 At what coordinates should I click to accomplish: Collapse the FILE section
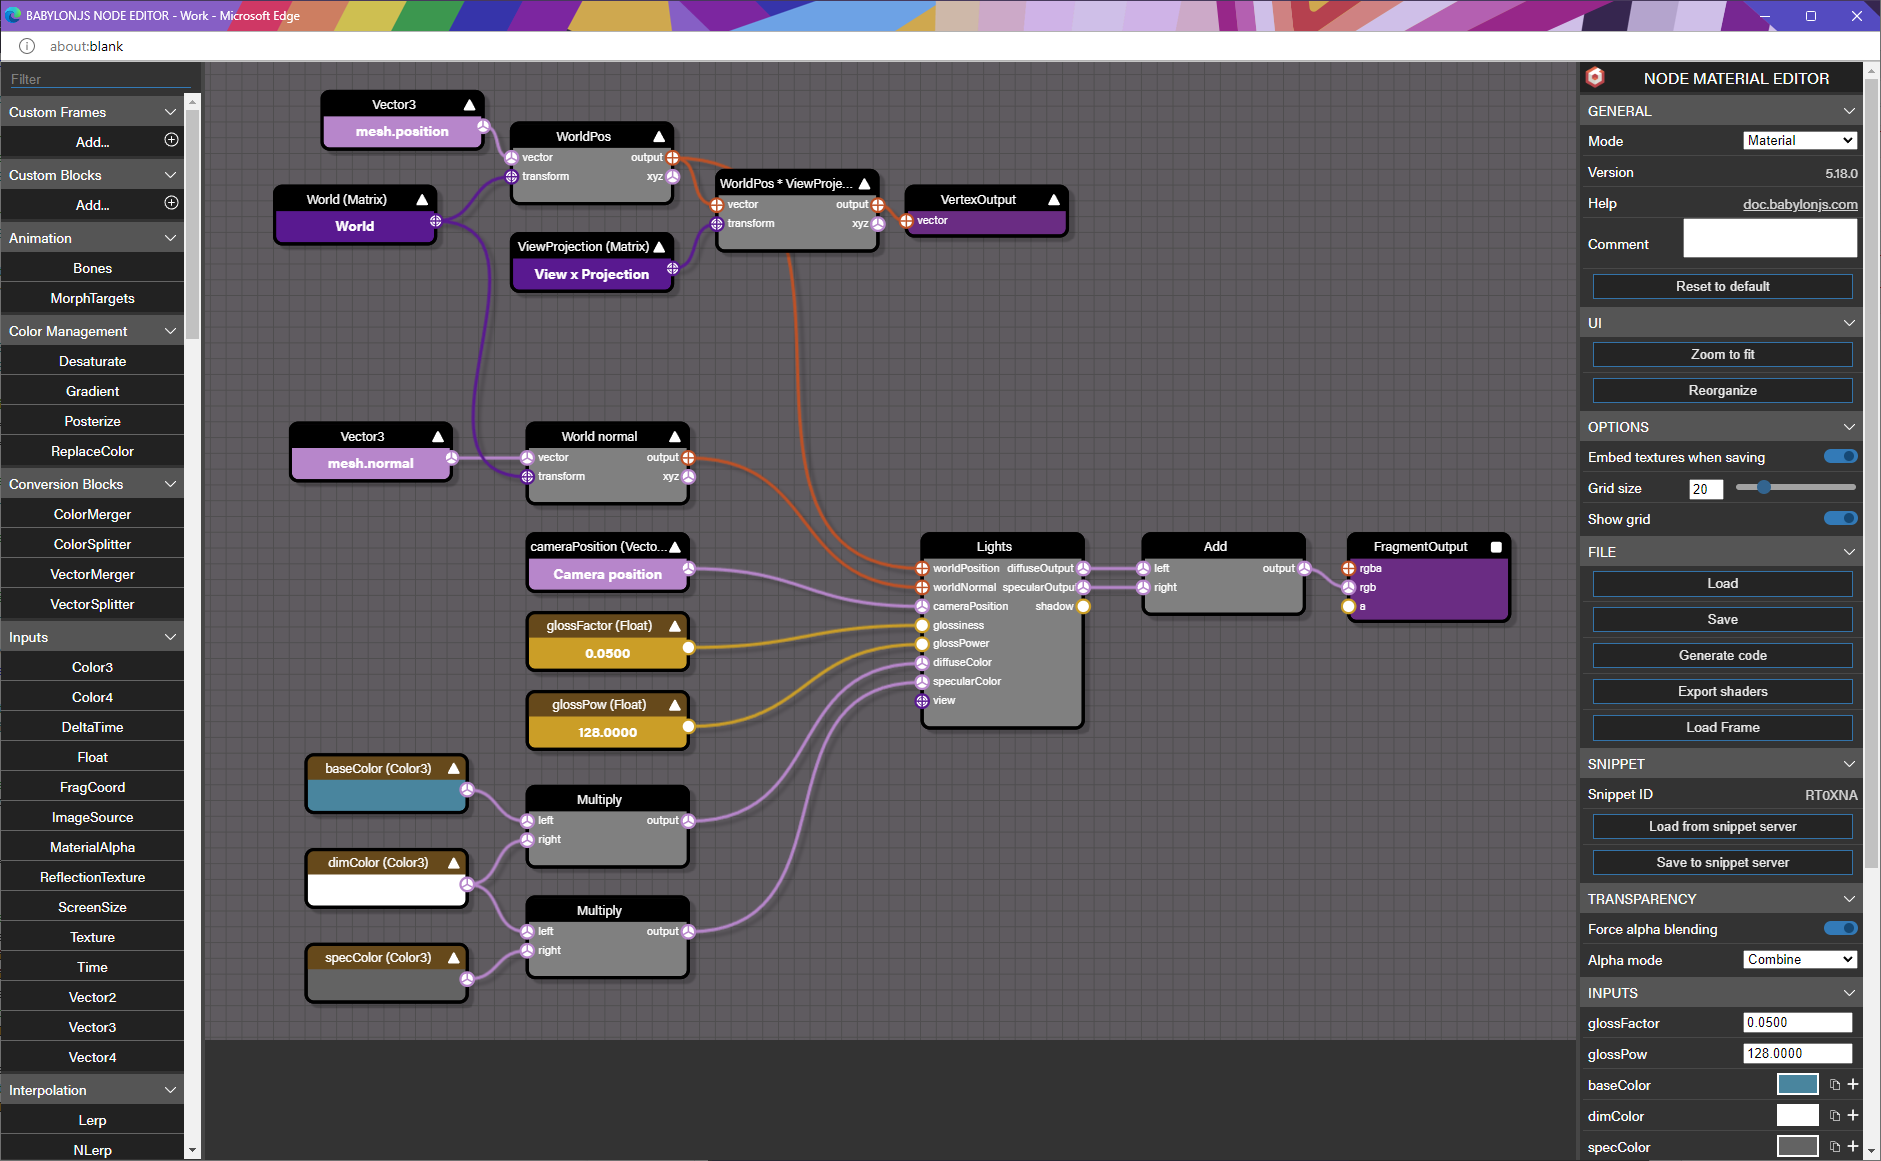pyautogui.click(x=1721, y=551)
